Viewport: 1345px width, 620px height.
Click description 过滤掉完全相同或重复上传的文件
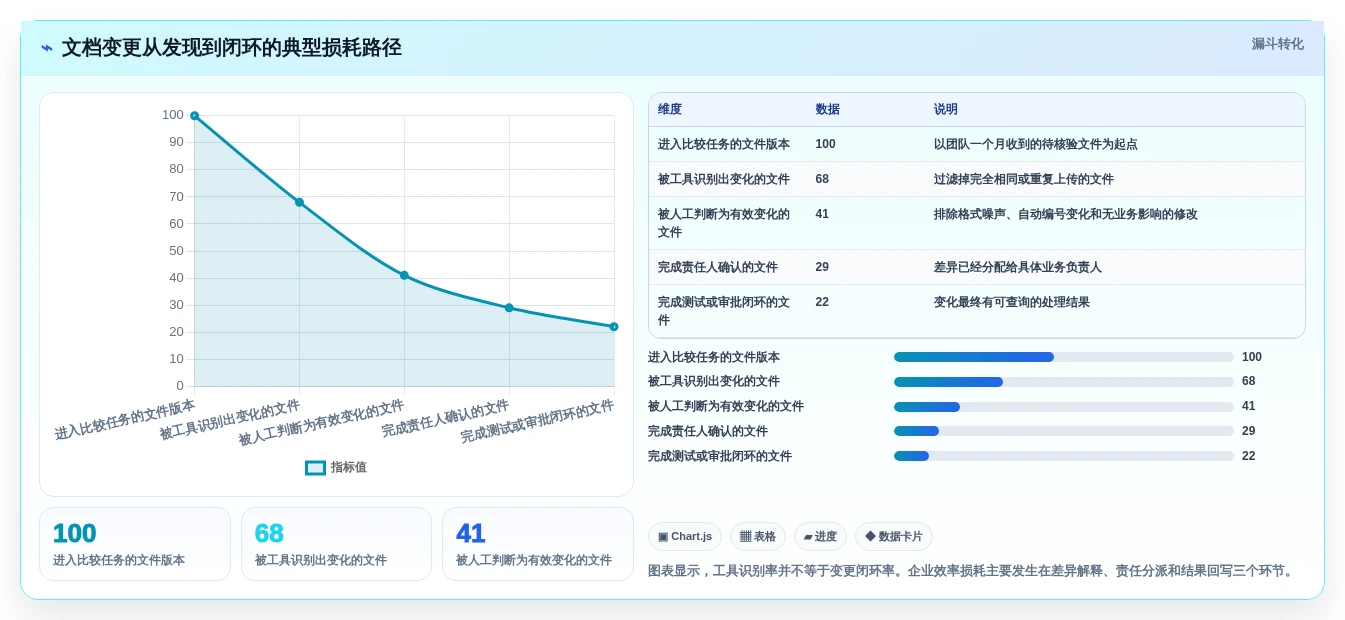pyautogui.click(x=1024, y=179)
